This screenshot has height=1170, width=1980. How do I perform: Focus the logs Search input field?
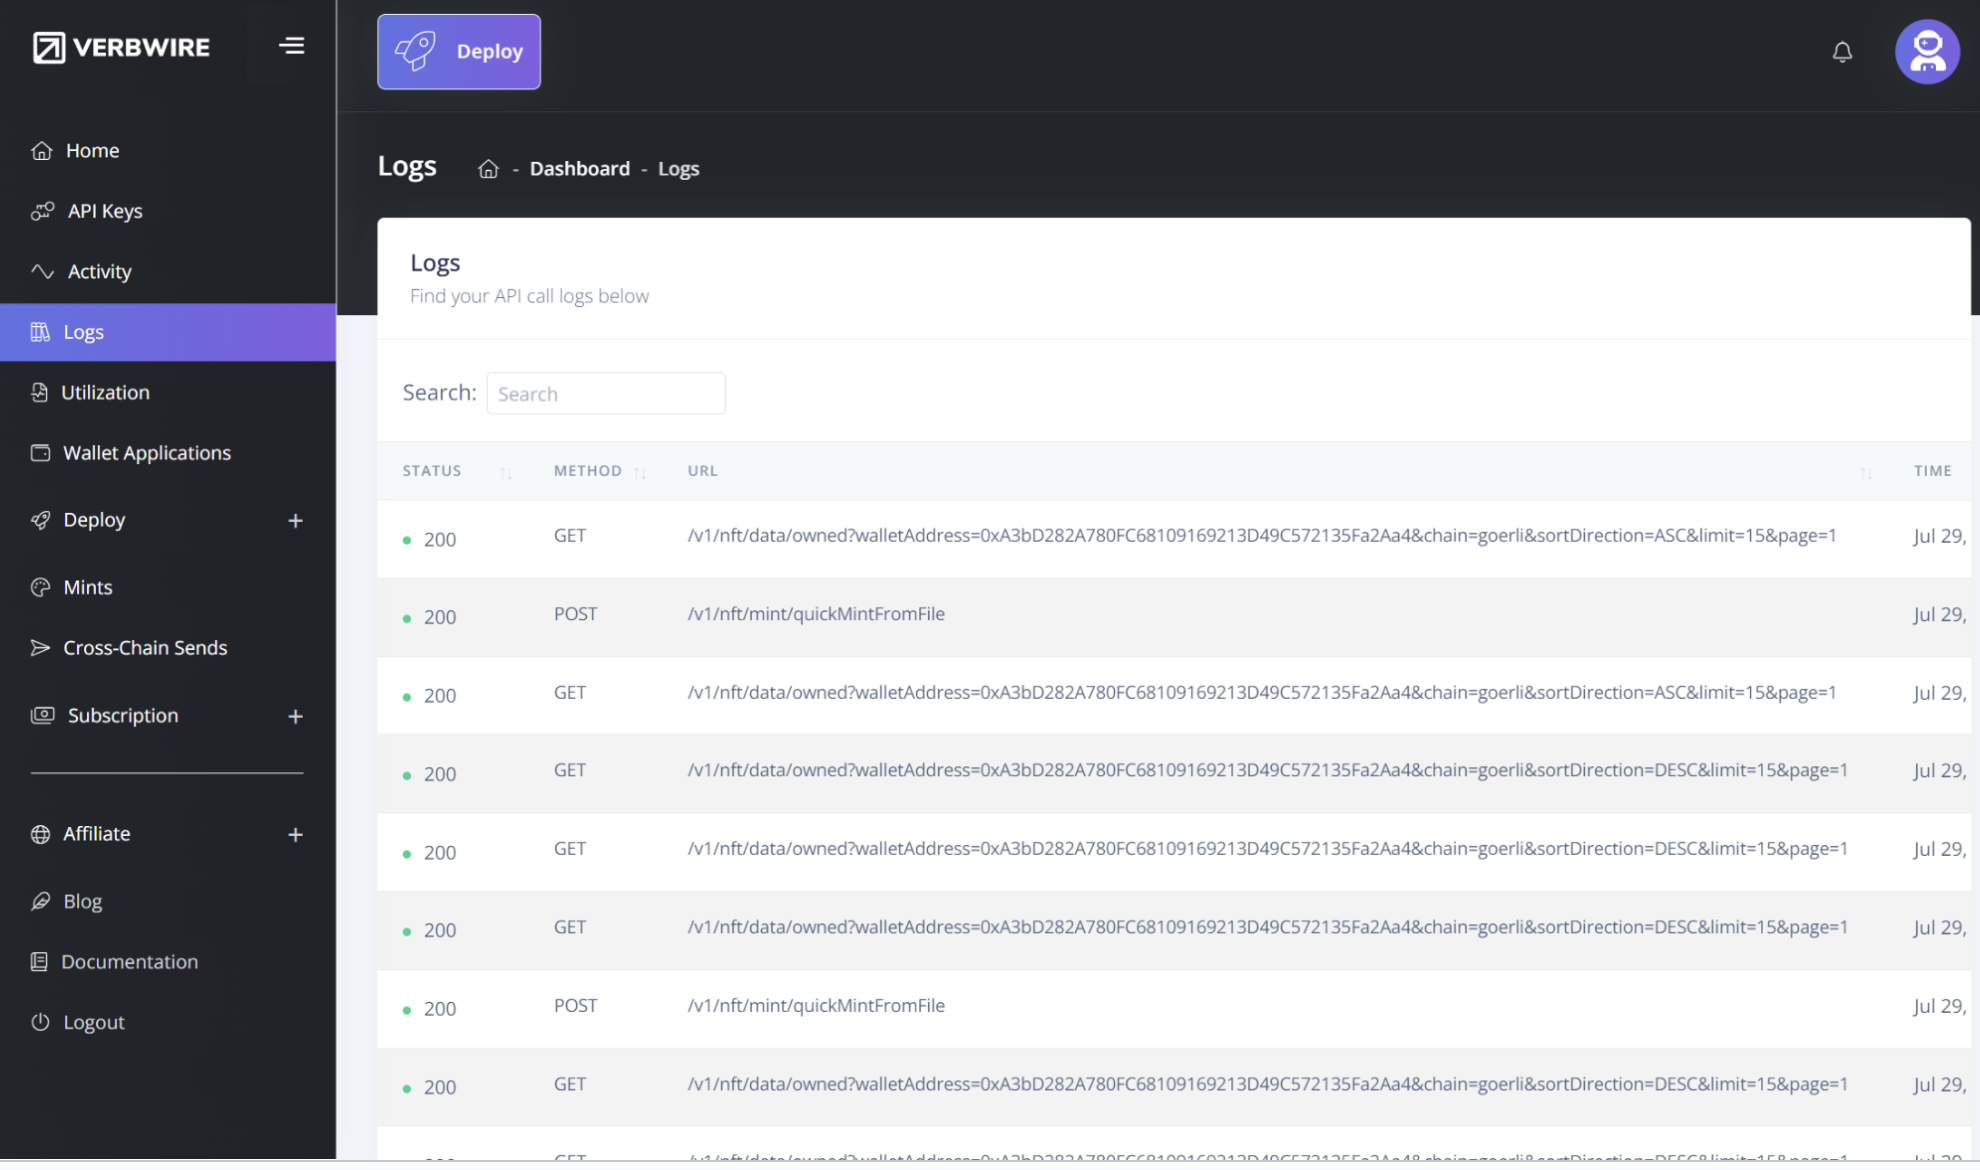coord(605,394)
